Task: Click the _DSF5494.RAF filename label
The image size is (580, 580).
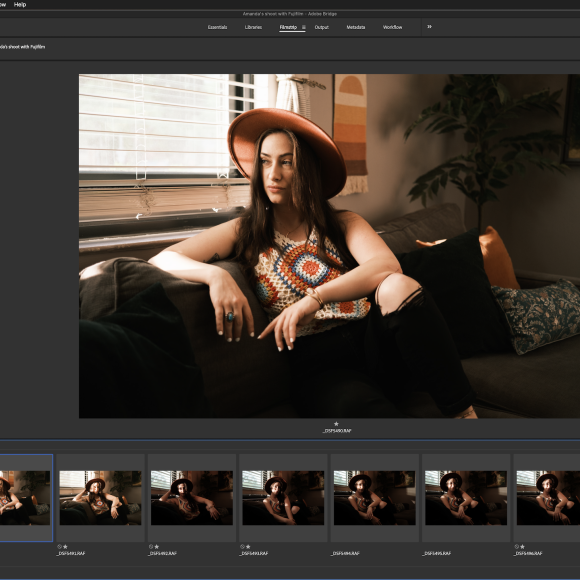Action: (345, 553)
